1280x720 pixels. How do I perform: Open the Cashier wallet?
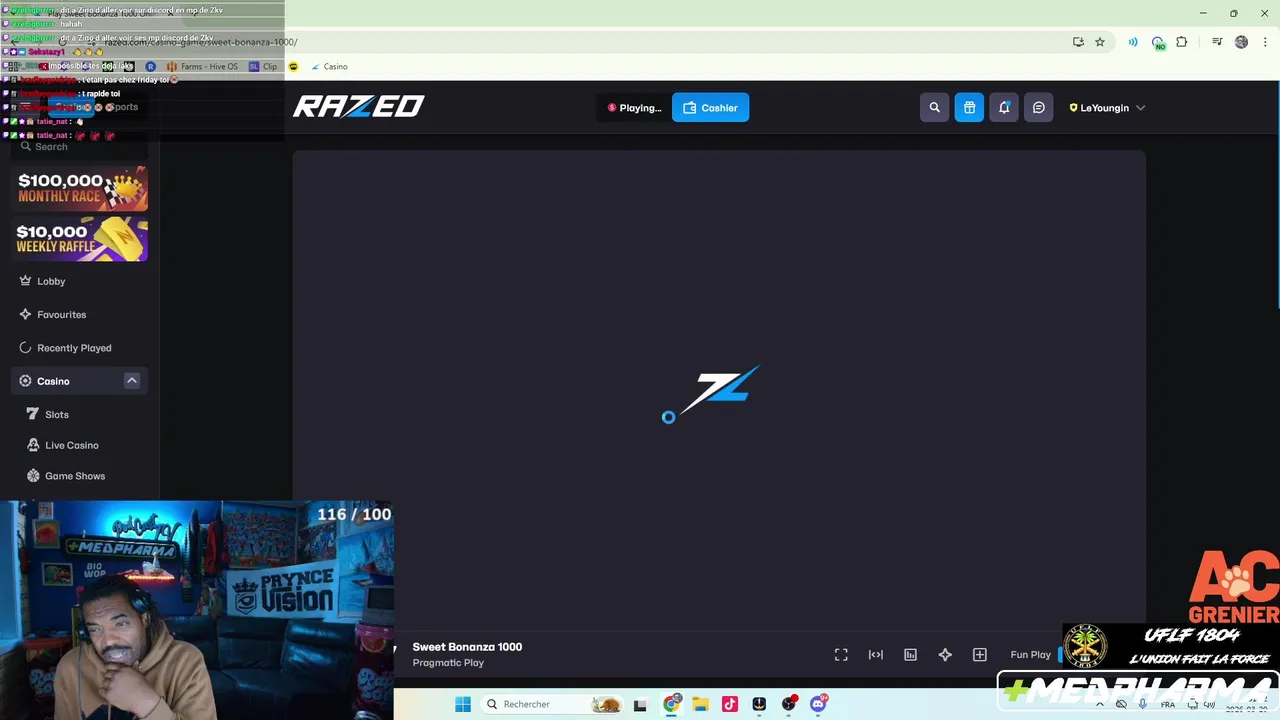(710, 108)
